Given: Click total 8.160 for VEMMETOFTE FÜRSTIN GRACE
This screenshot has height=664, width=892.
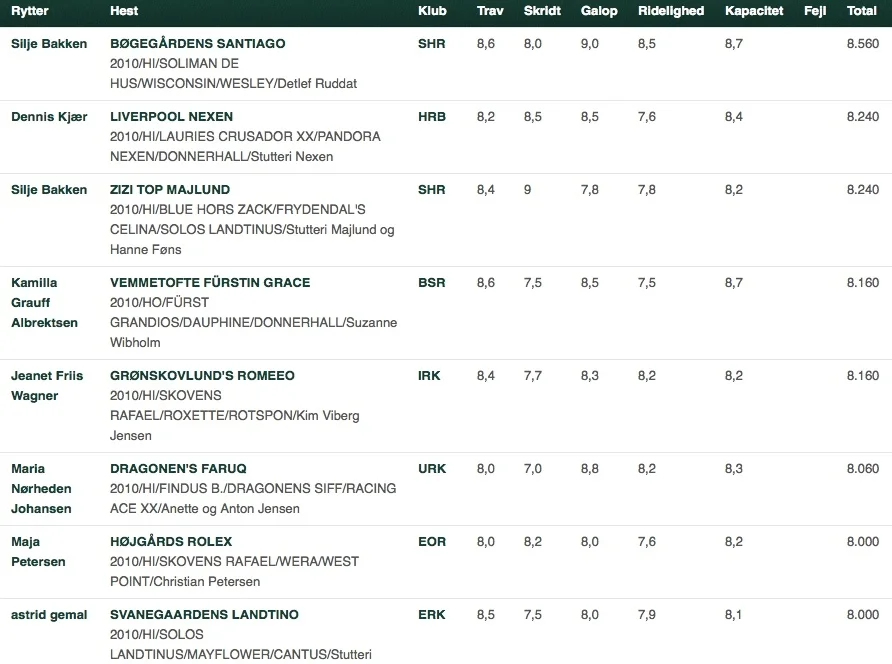Looking at the screenshot, I should (x=863, y=283).
